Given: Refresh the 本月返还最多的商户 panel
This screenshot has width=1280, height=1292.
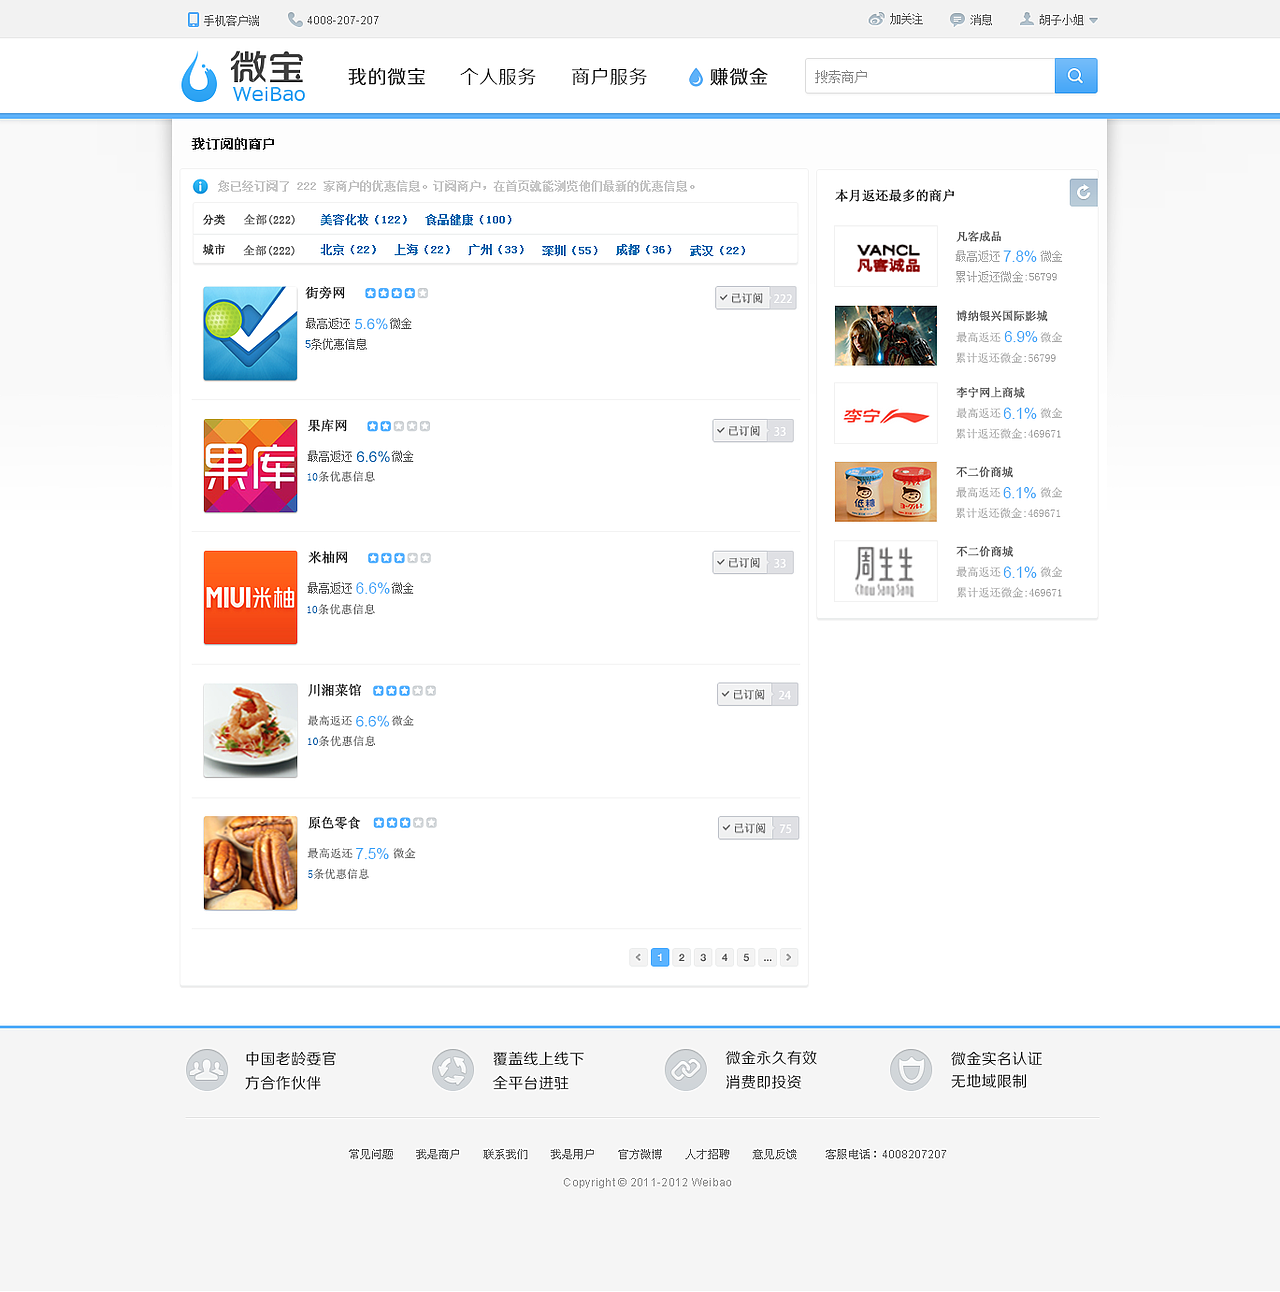Looking at the screenshot, I should pyautogui.click(x=1083, y=192).
